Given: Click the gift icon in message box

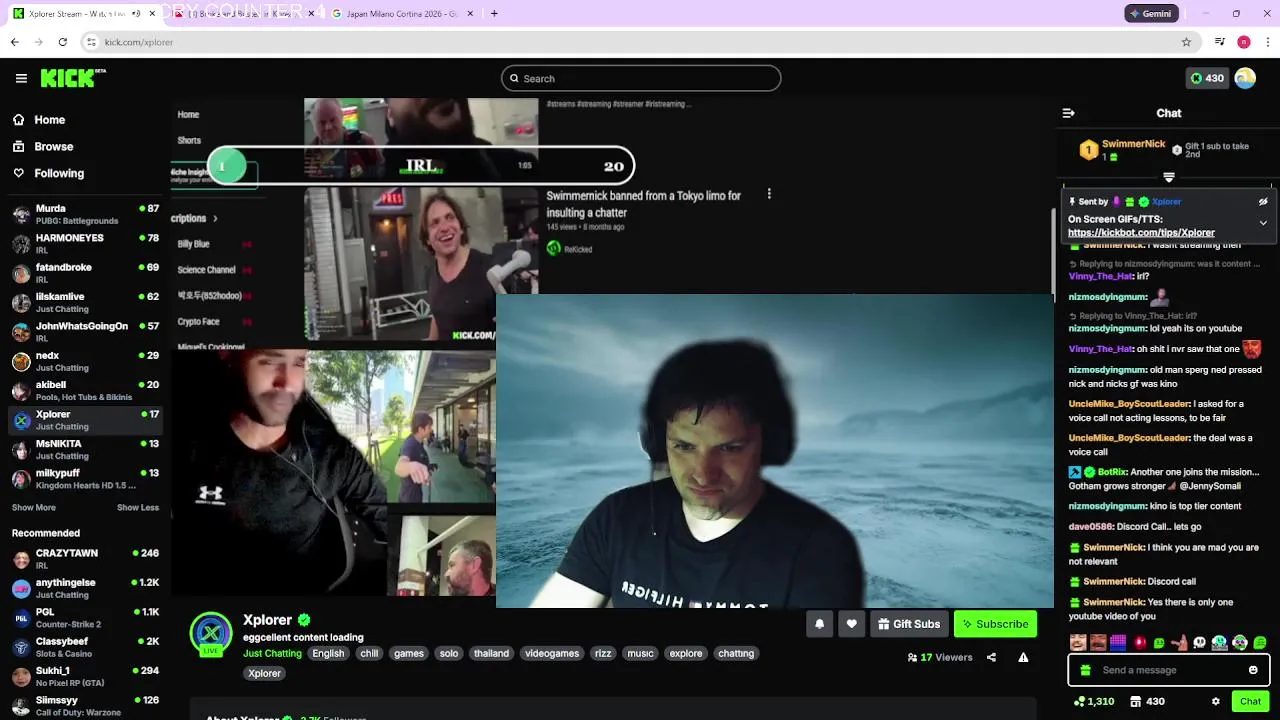Looking at the screenshot, I should pos(1086,670).
